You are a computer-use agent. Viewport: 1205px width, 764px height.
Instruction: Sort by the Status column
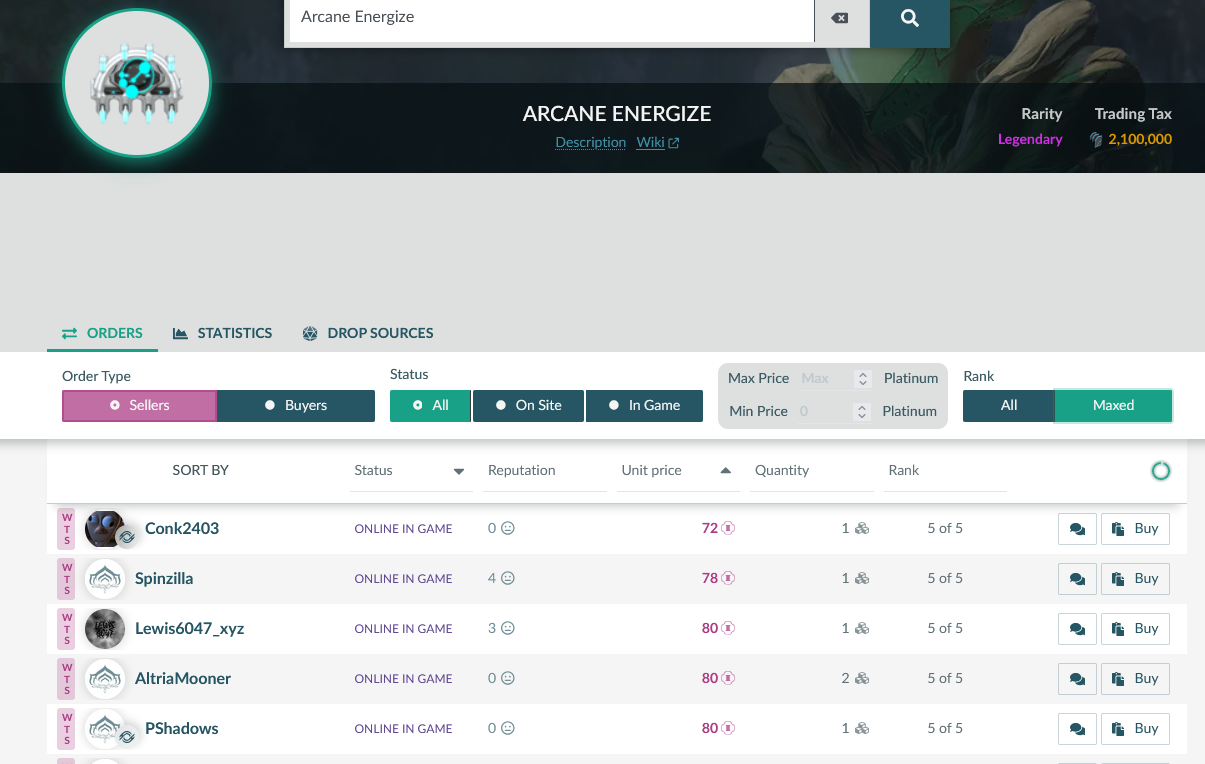(411, 470)
